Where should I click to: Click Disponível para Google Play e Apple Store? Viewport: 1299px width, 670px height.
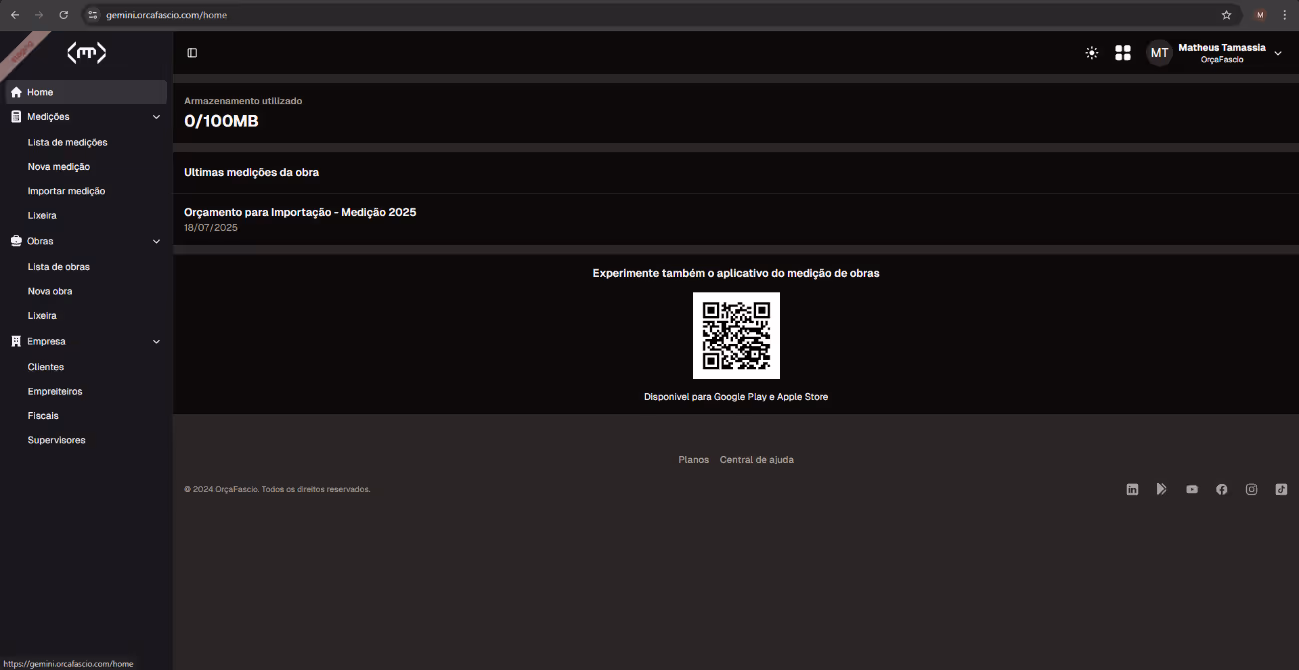pyautogui.click(x=736, y=397)
